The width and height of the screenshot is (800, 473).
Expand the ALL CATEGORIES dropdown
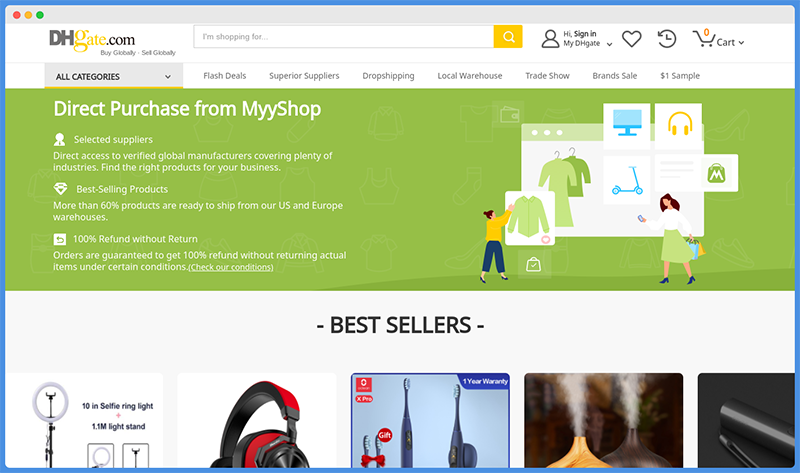[x=113, y=77]
